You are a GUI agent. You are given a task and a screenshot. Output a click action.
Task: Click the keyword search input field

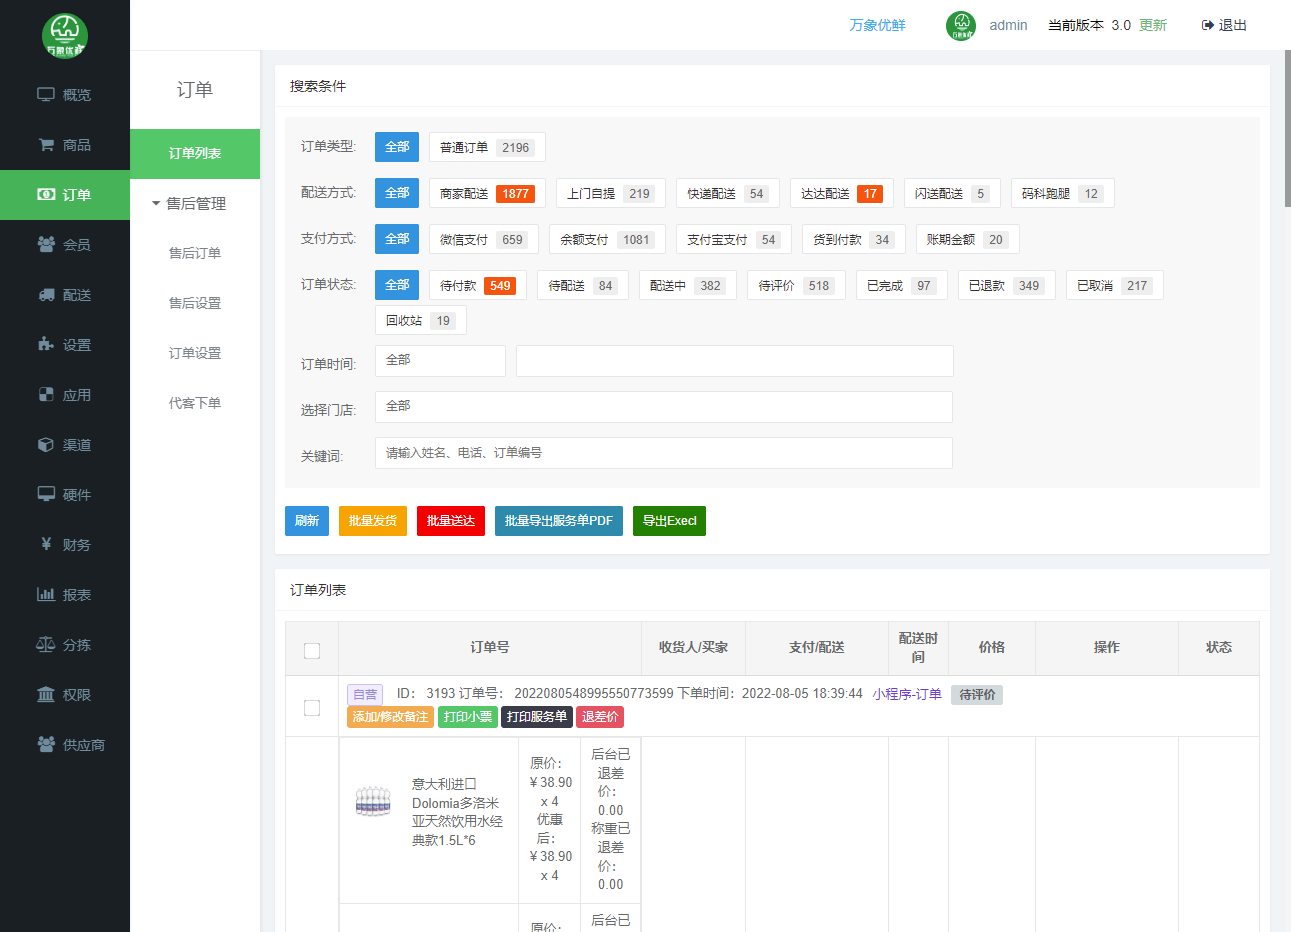(x=663, y=453)
